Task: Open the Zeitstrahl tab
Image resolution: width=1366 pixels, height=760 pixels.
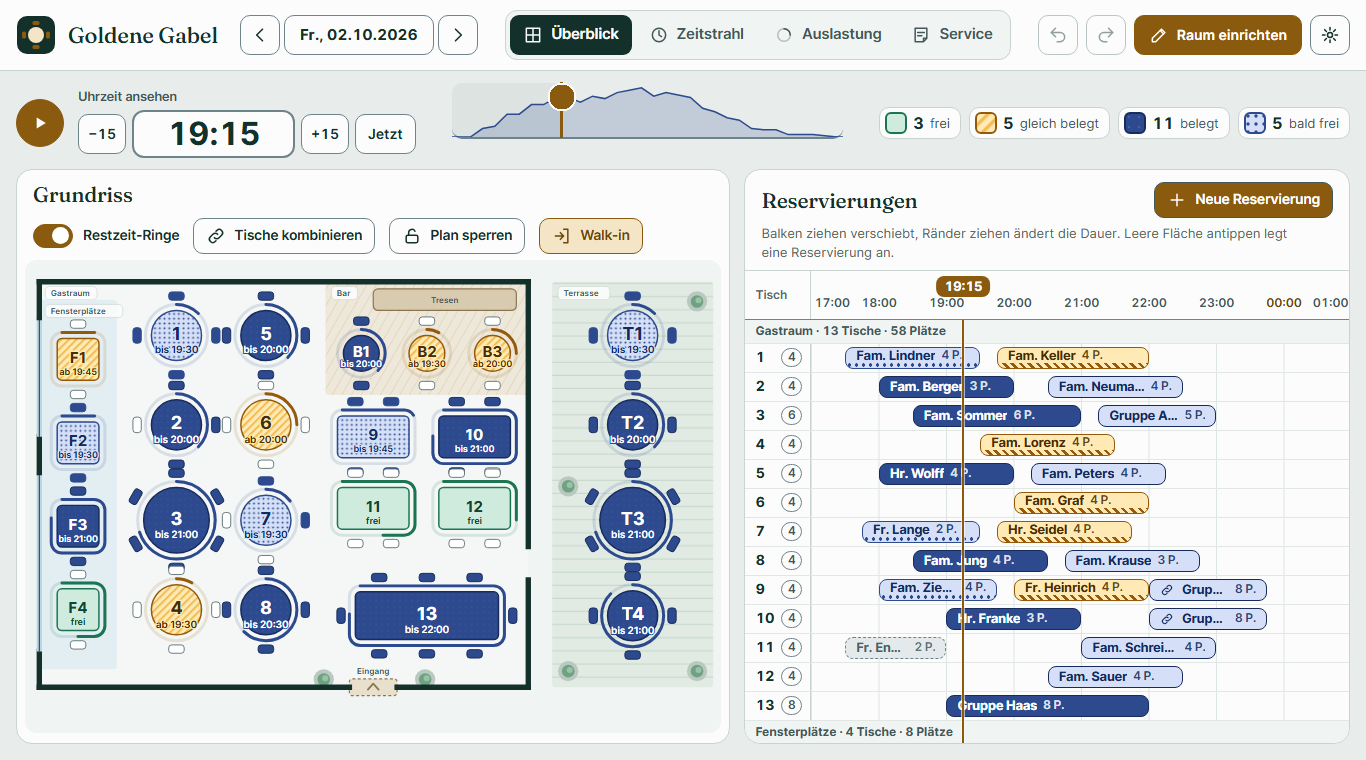Action: click(697, 35)
